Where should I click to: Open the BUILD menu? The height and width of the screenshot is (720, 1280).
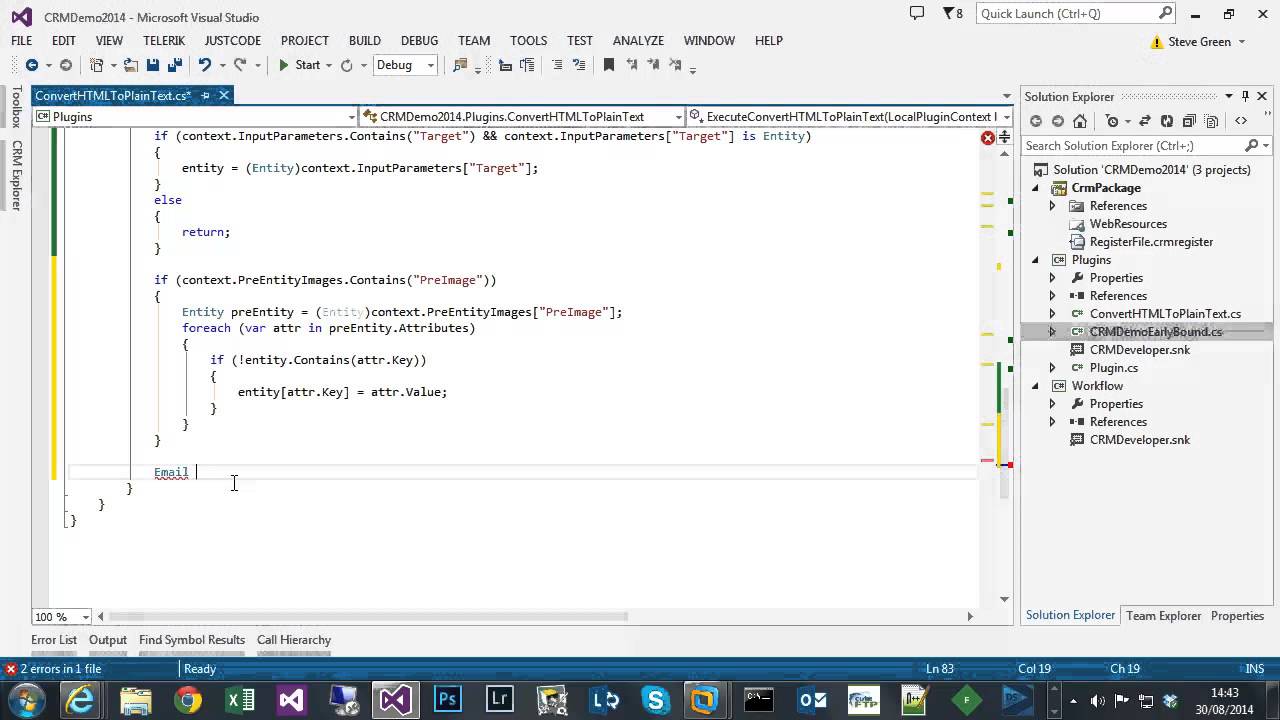[x=365, y=41]
